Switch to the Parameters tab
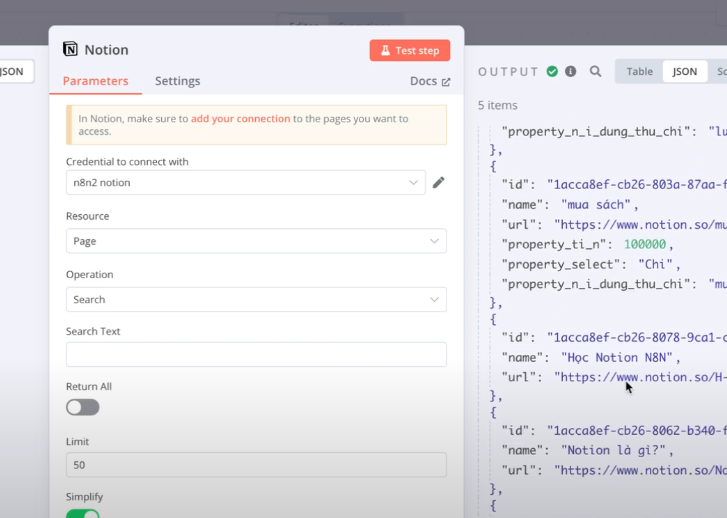The image size is (727, 518). coord(96,81)
